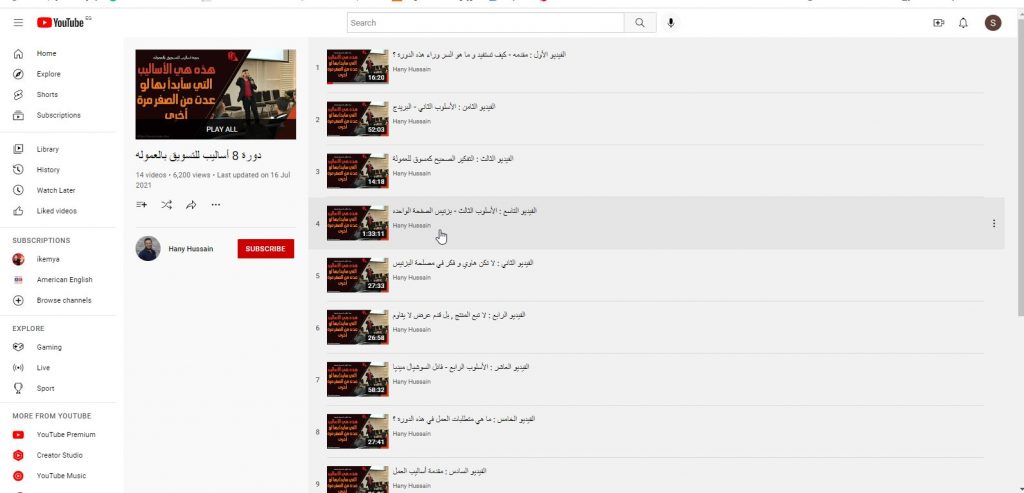Screen dimensions: 1024x493
Task: Click title of playlist video 8
Action: pyautogui.click(x=464, y=419)
